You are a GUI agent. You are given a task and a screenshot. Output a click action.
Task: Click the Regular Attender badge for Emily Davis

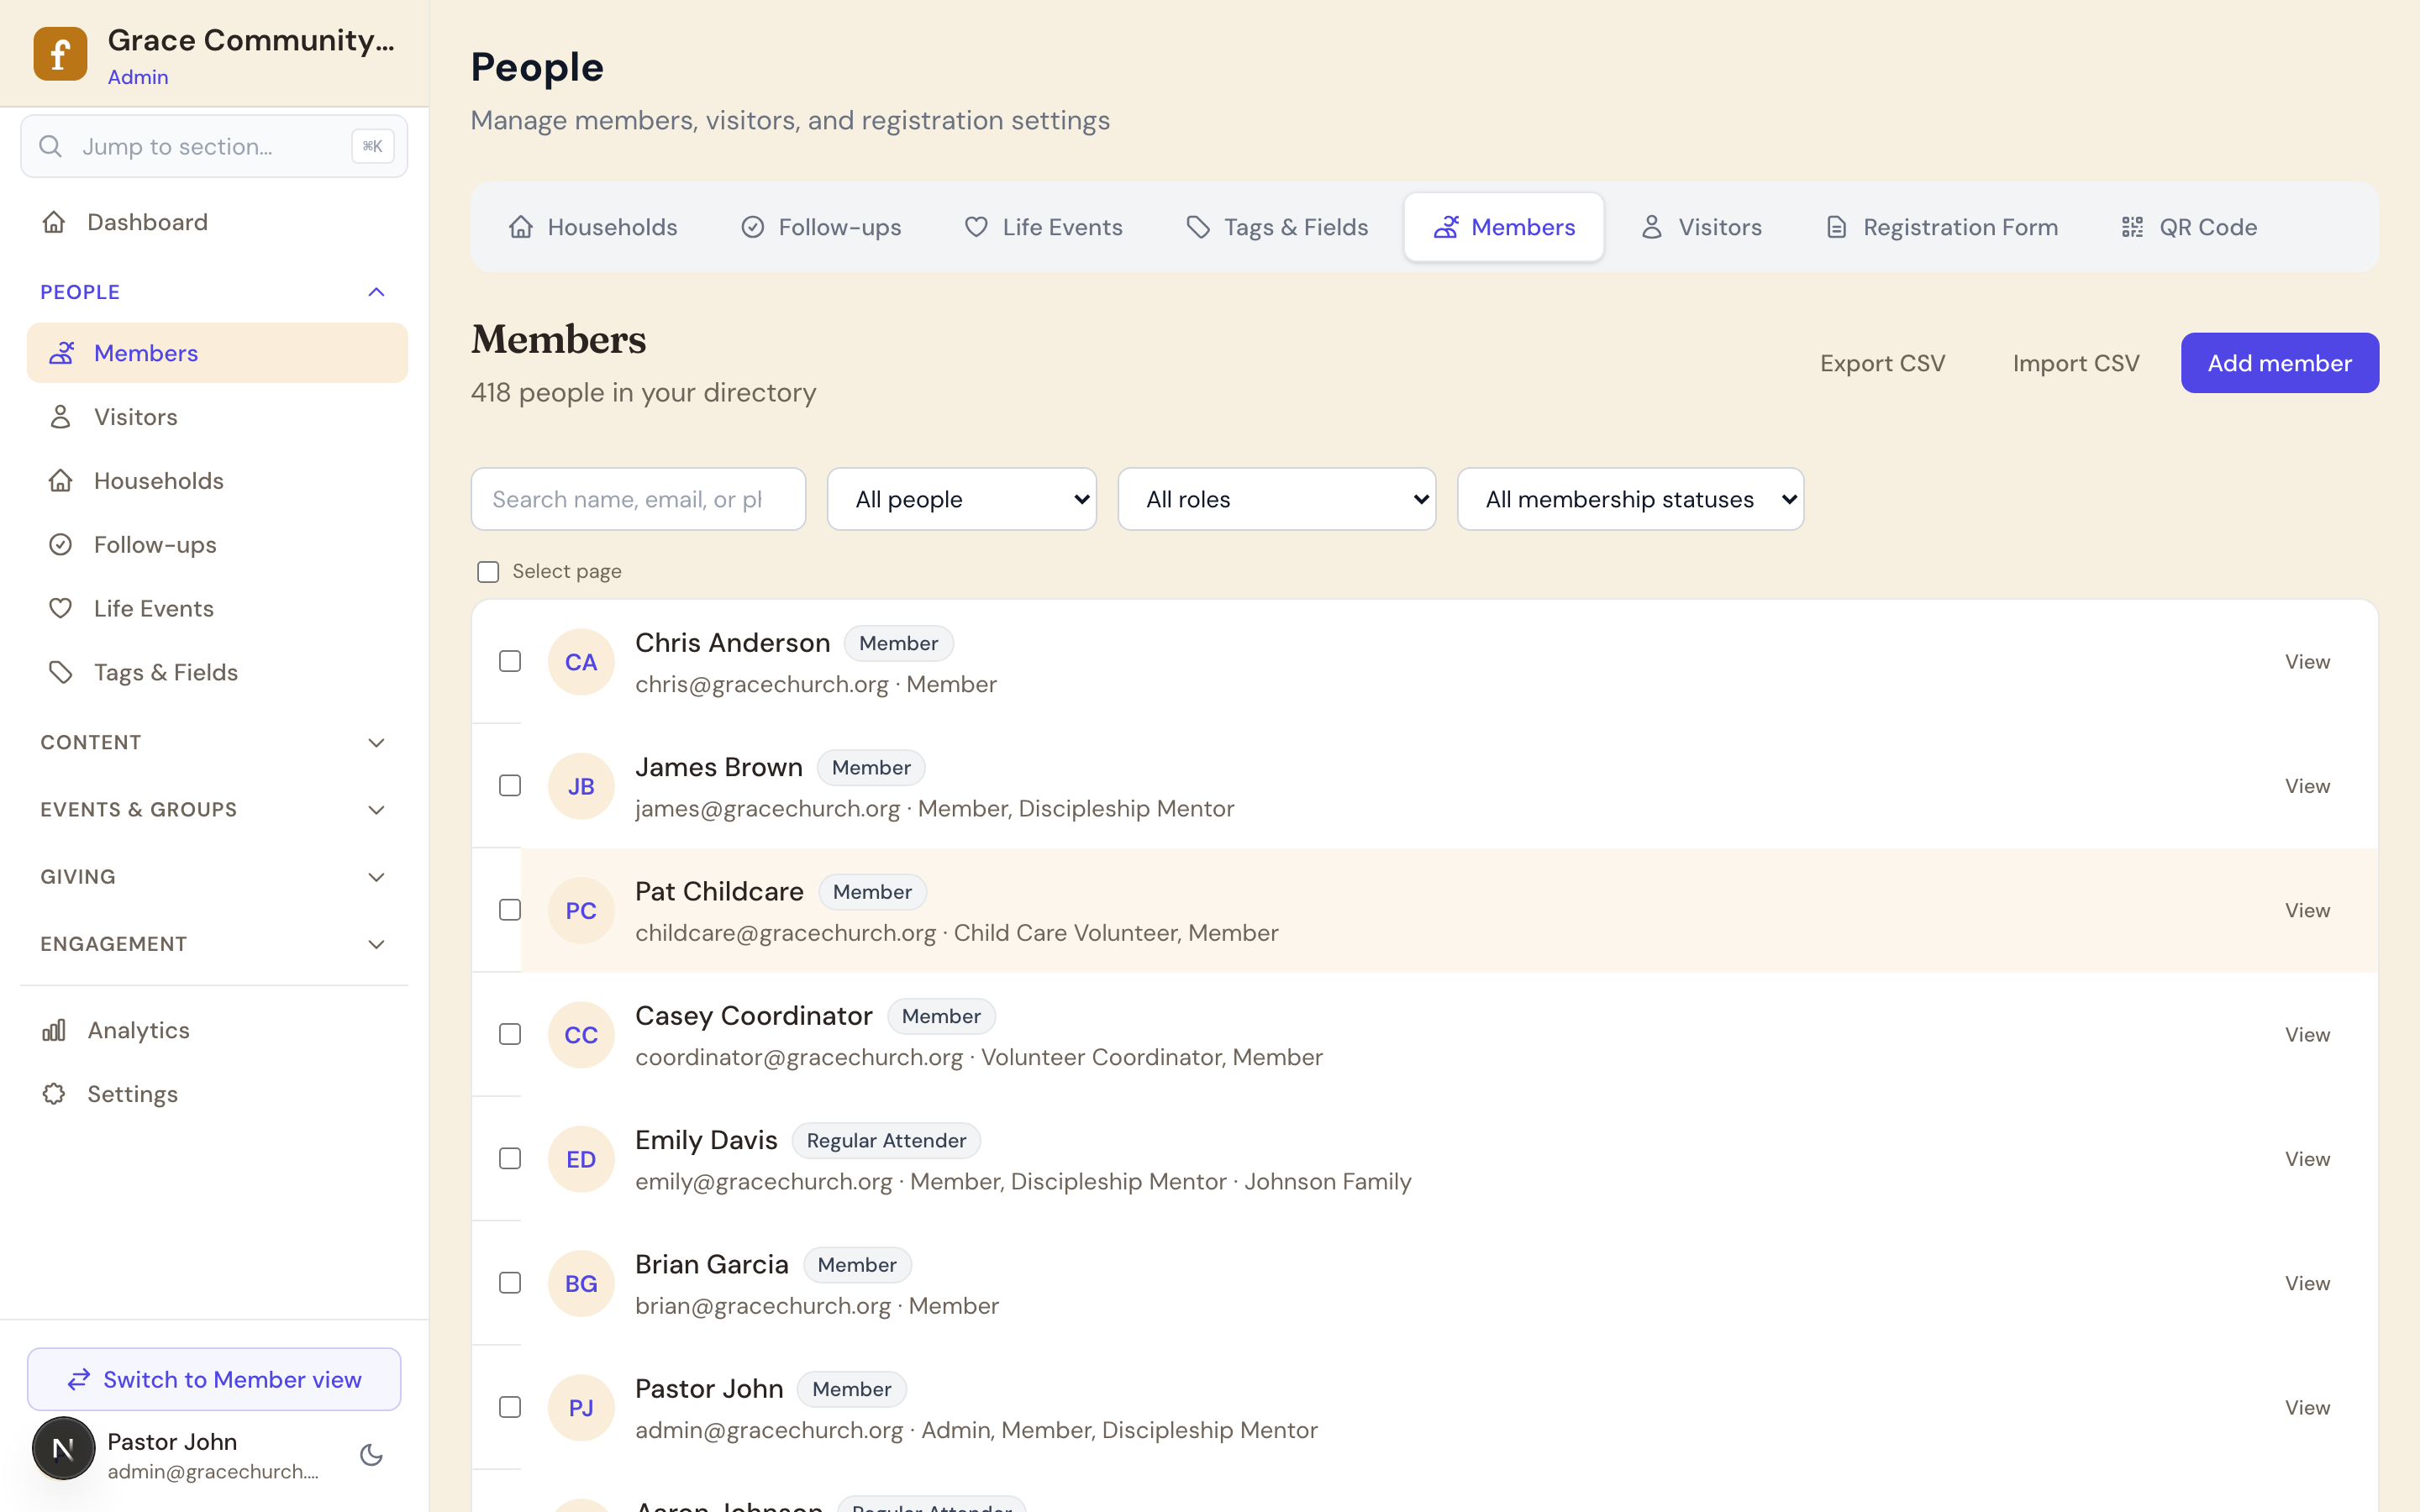tap(886, 1141)
